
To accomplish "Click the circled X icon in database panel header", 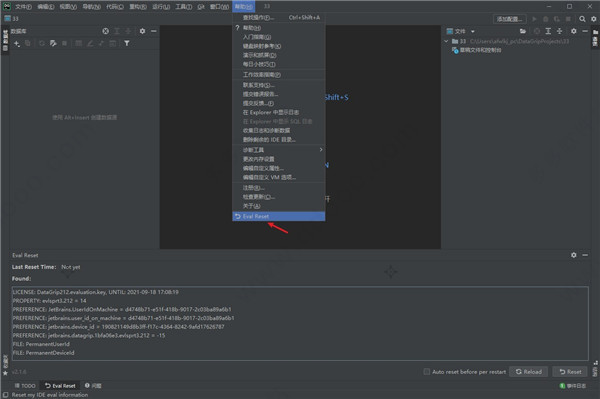I will (x=106, y=31).
